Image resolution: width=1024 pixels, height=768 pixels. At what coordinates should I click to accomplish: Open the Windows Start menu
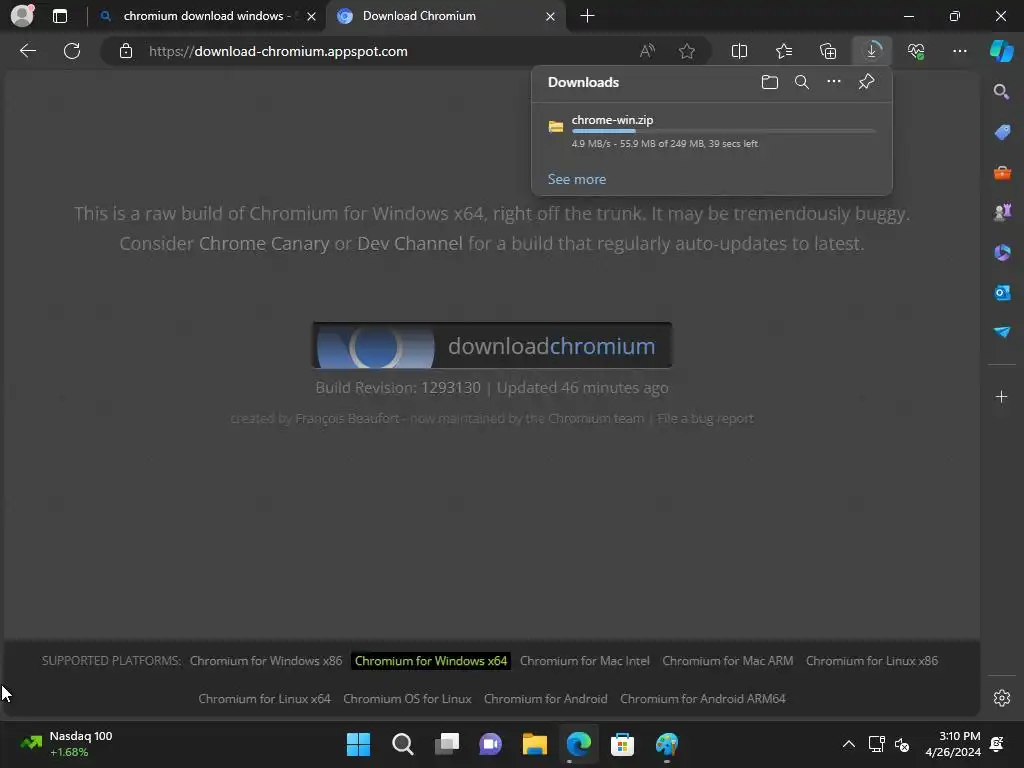pos(359,744)
